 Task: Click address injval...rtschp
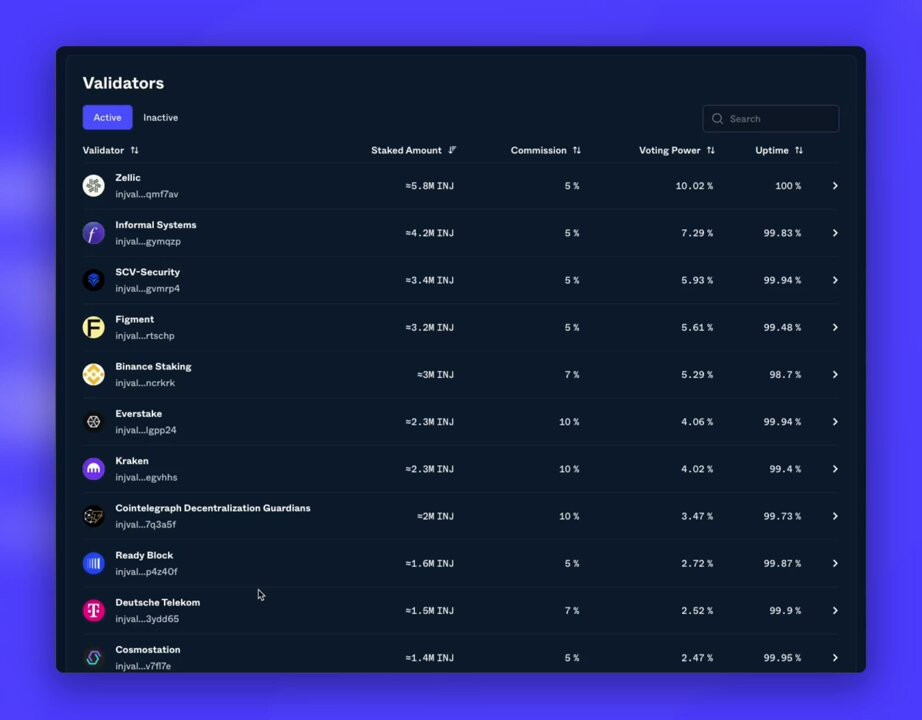pos(145,336)
